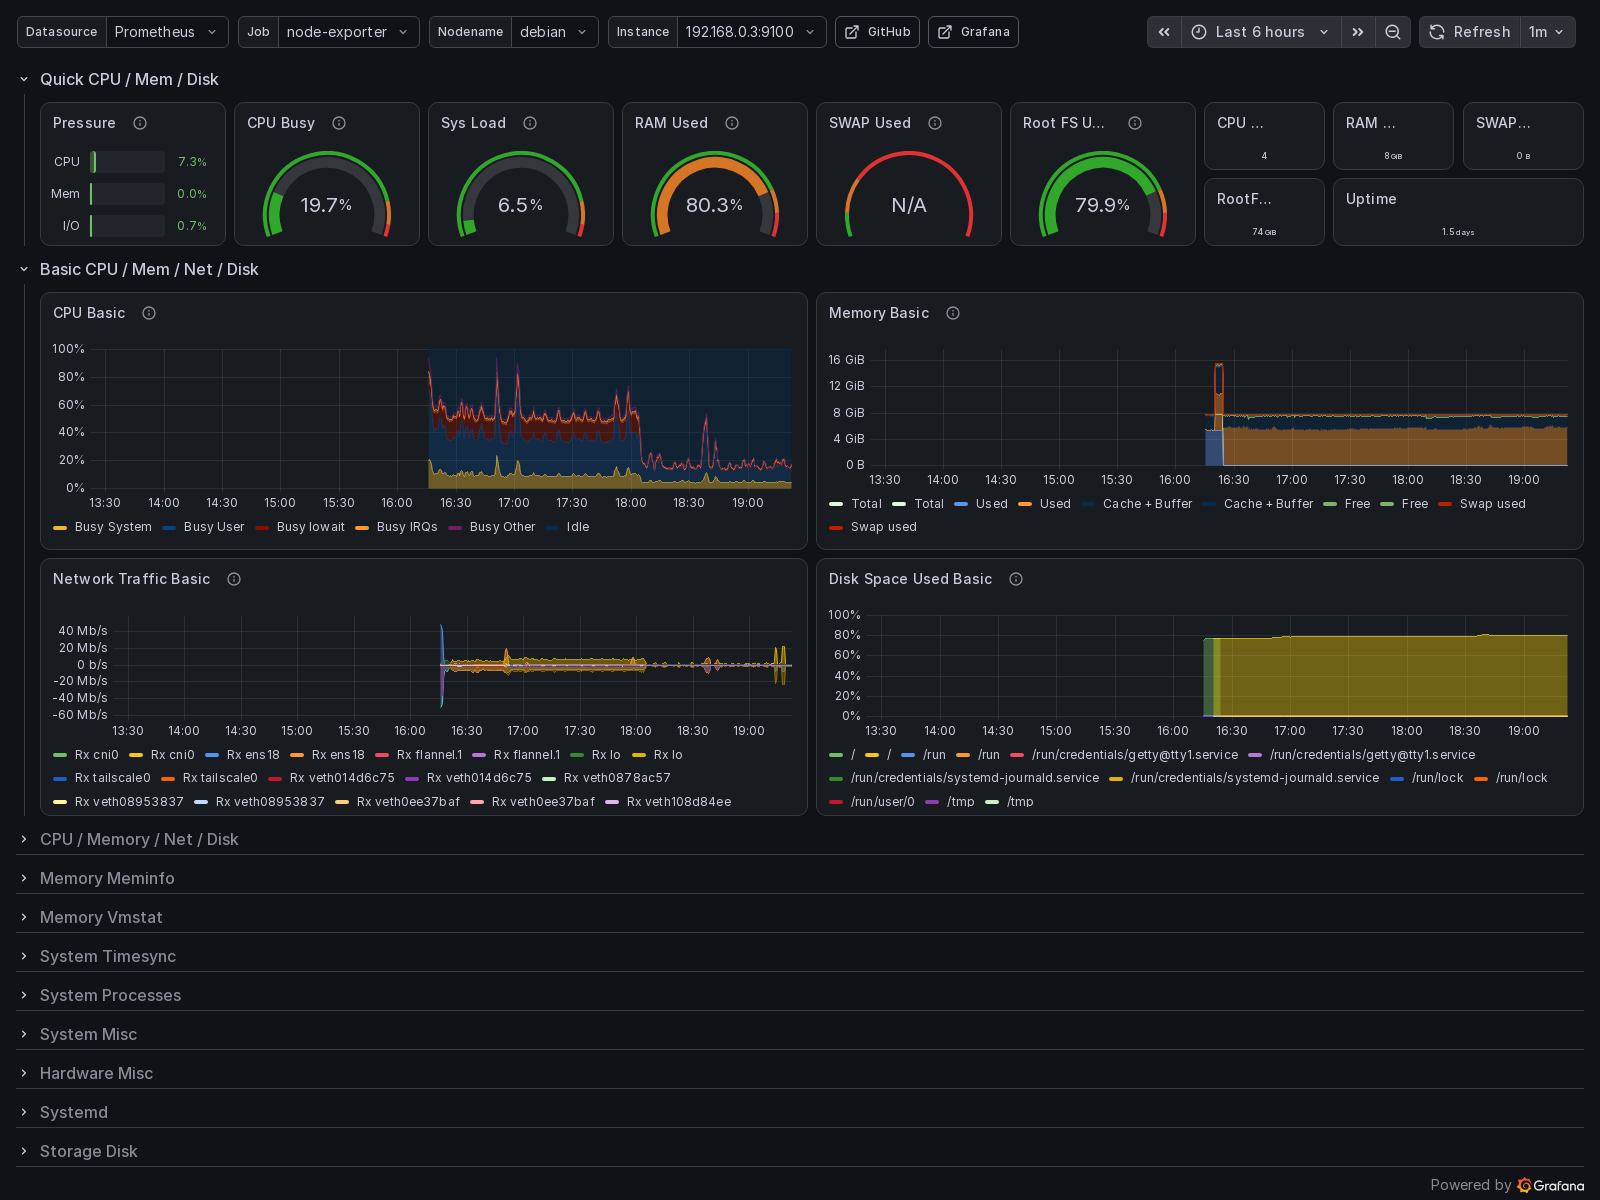Viewport: 1600px width, 1200px height.
Task: Click the SWAP Used N/A gauge
Action: (x=908, y=195)
